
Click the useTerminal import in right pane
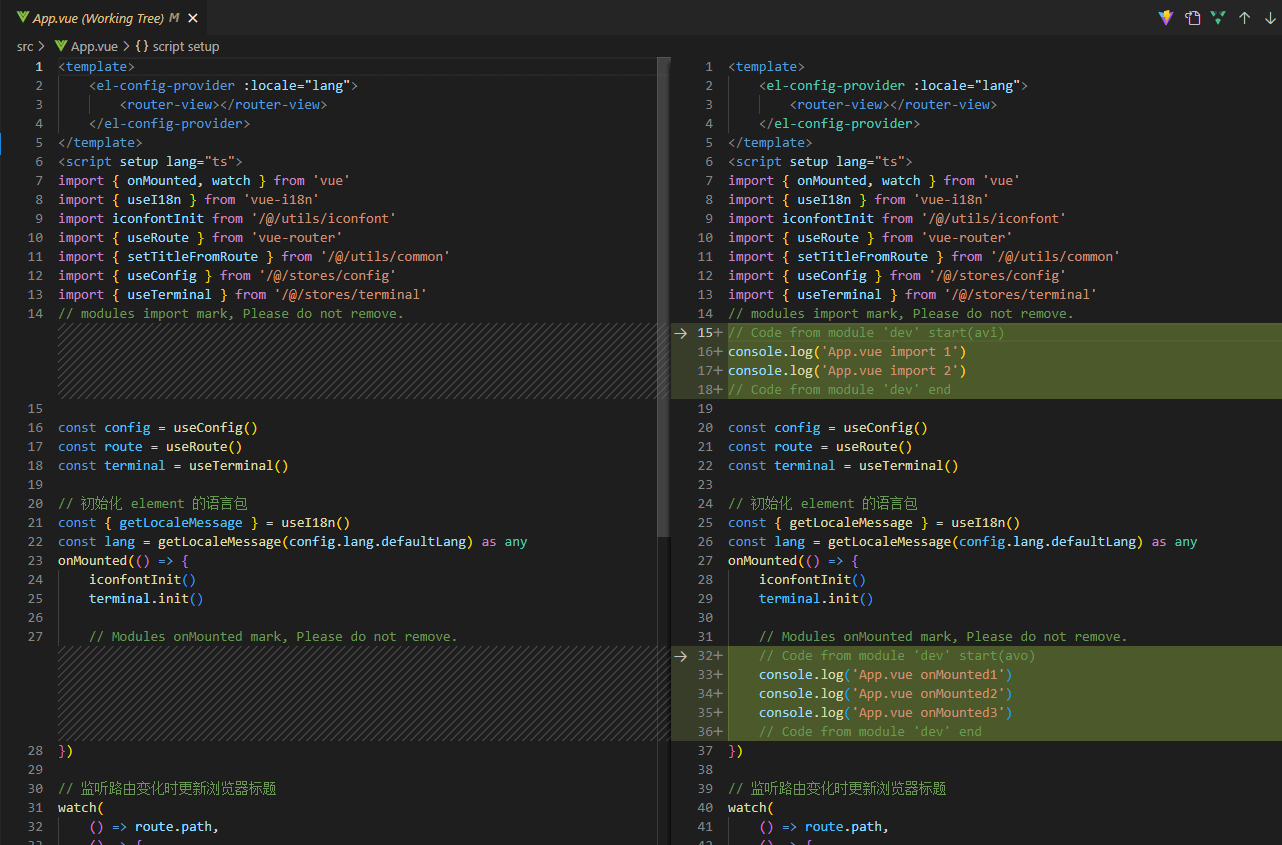pos(839,295)
